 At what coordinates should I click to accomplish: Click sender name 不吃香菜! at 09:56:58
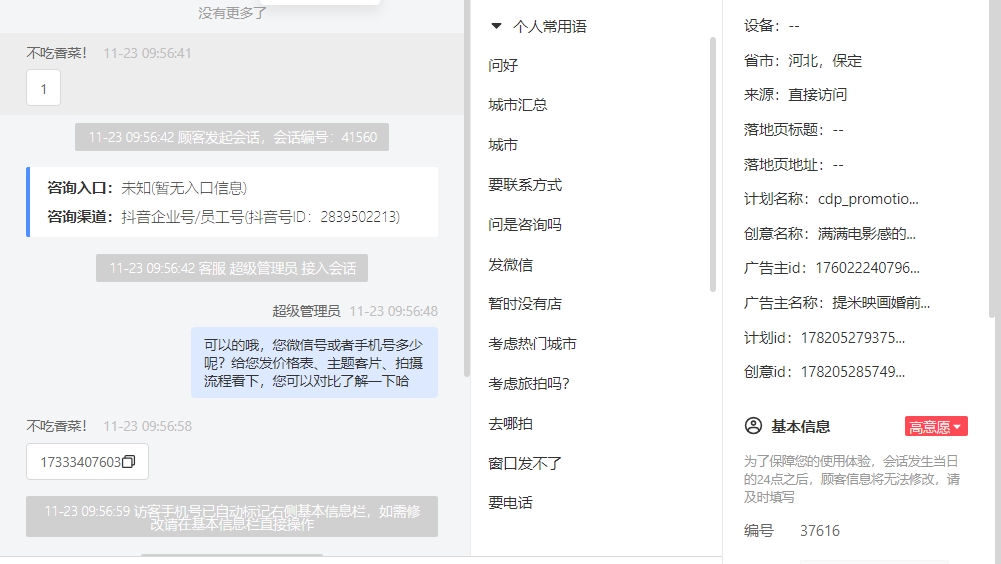57,426
